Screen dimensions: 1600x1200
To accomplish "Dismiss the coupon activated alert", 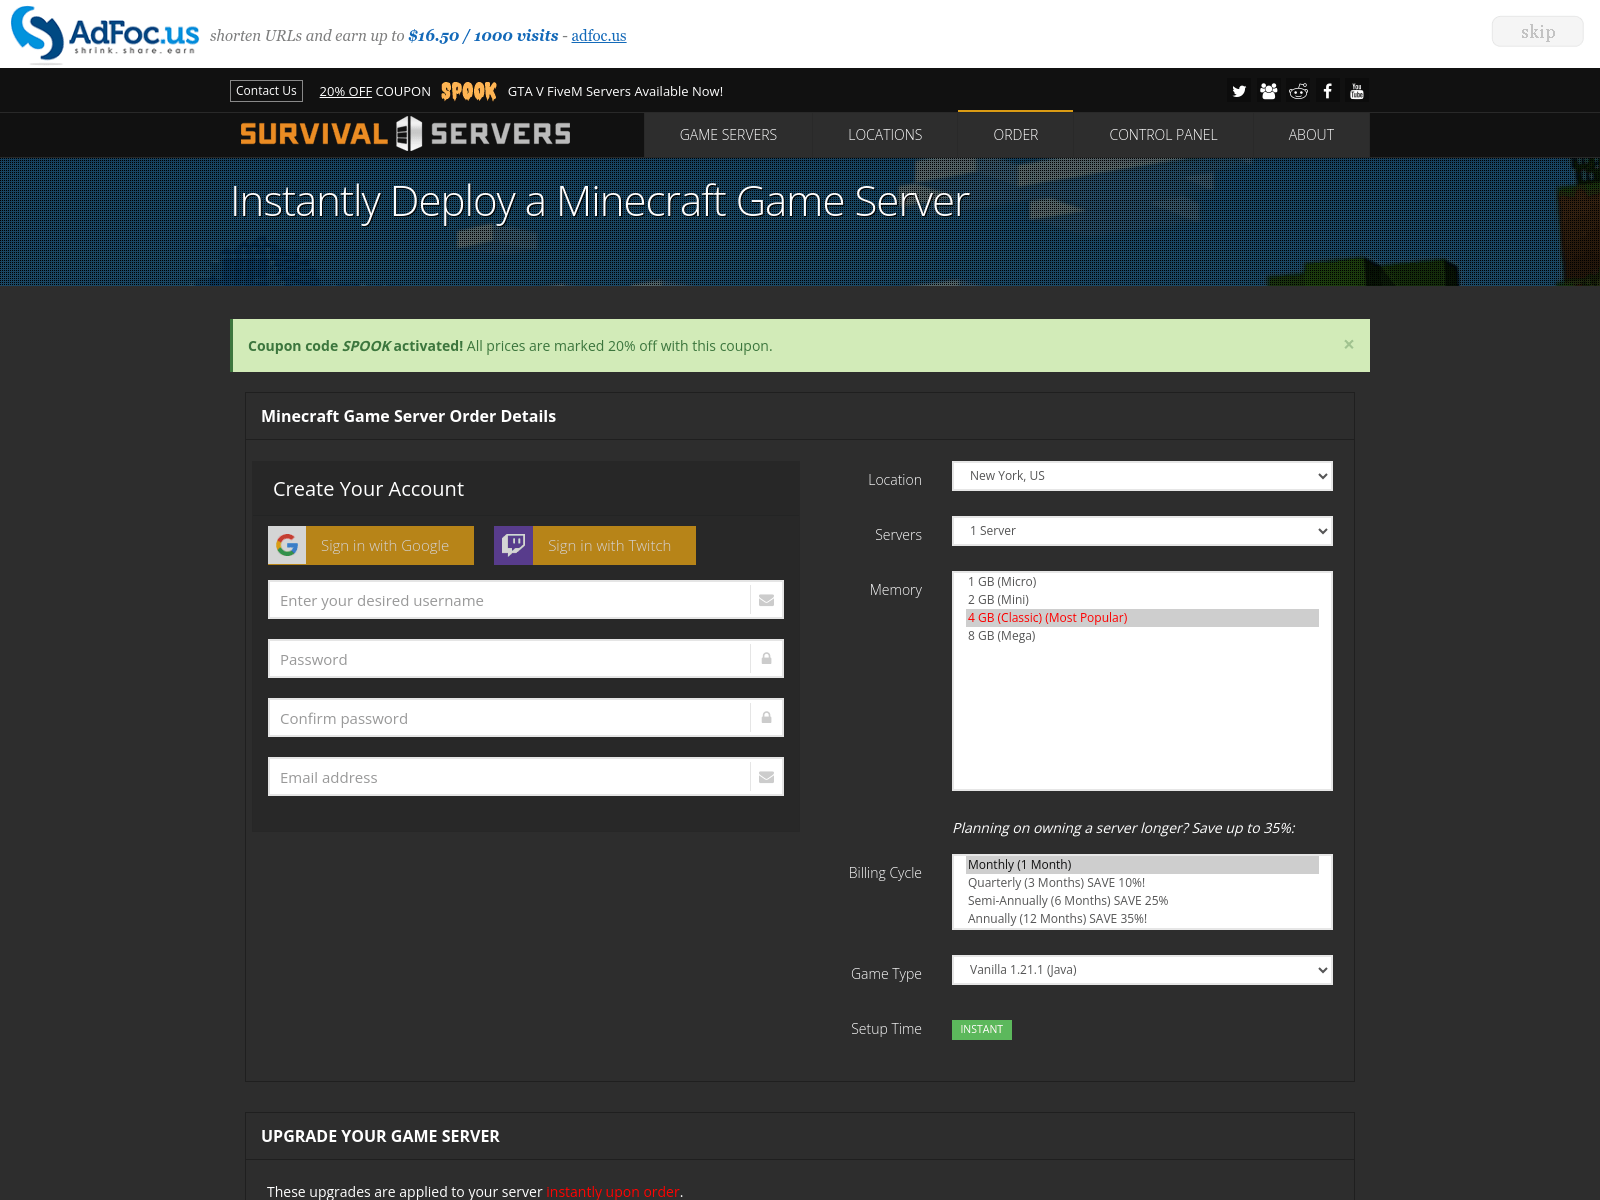I will point(1349,345).
